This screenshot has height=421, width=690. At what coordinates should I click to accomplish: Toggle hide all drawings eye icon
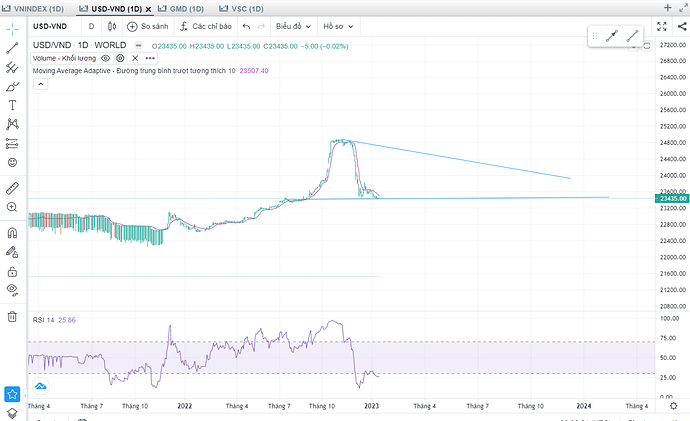pos(13,290)
